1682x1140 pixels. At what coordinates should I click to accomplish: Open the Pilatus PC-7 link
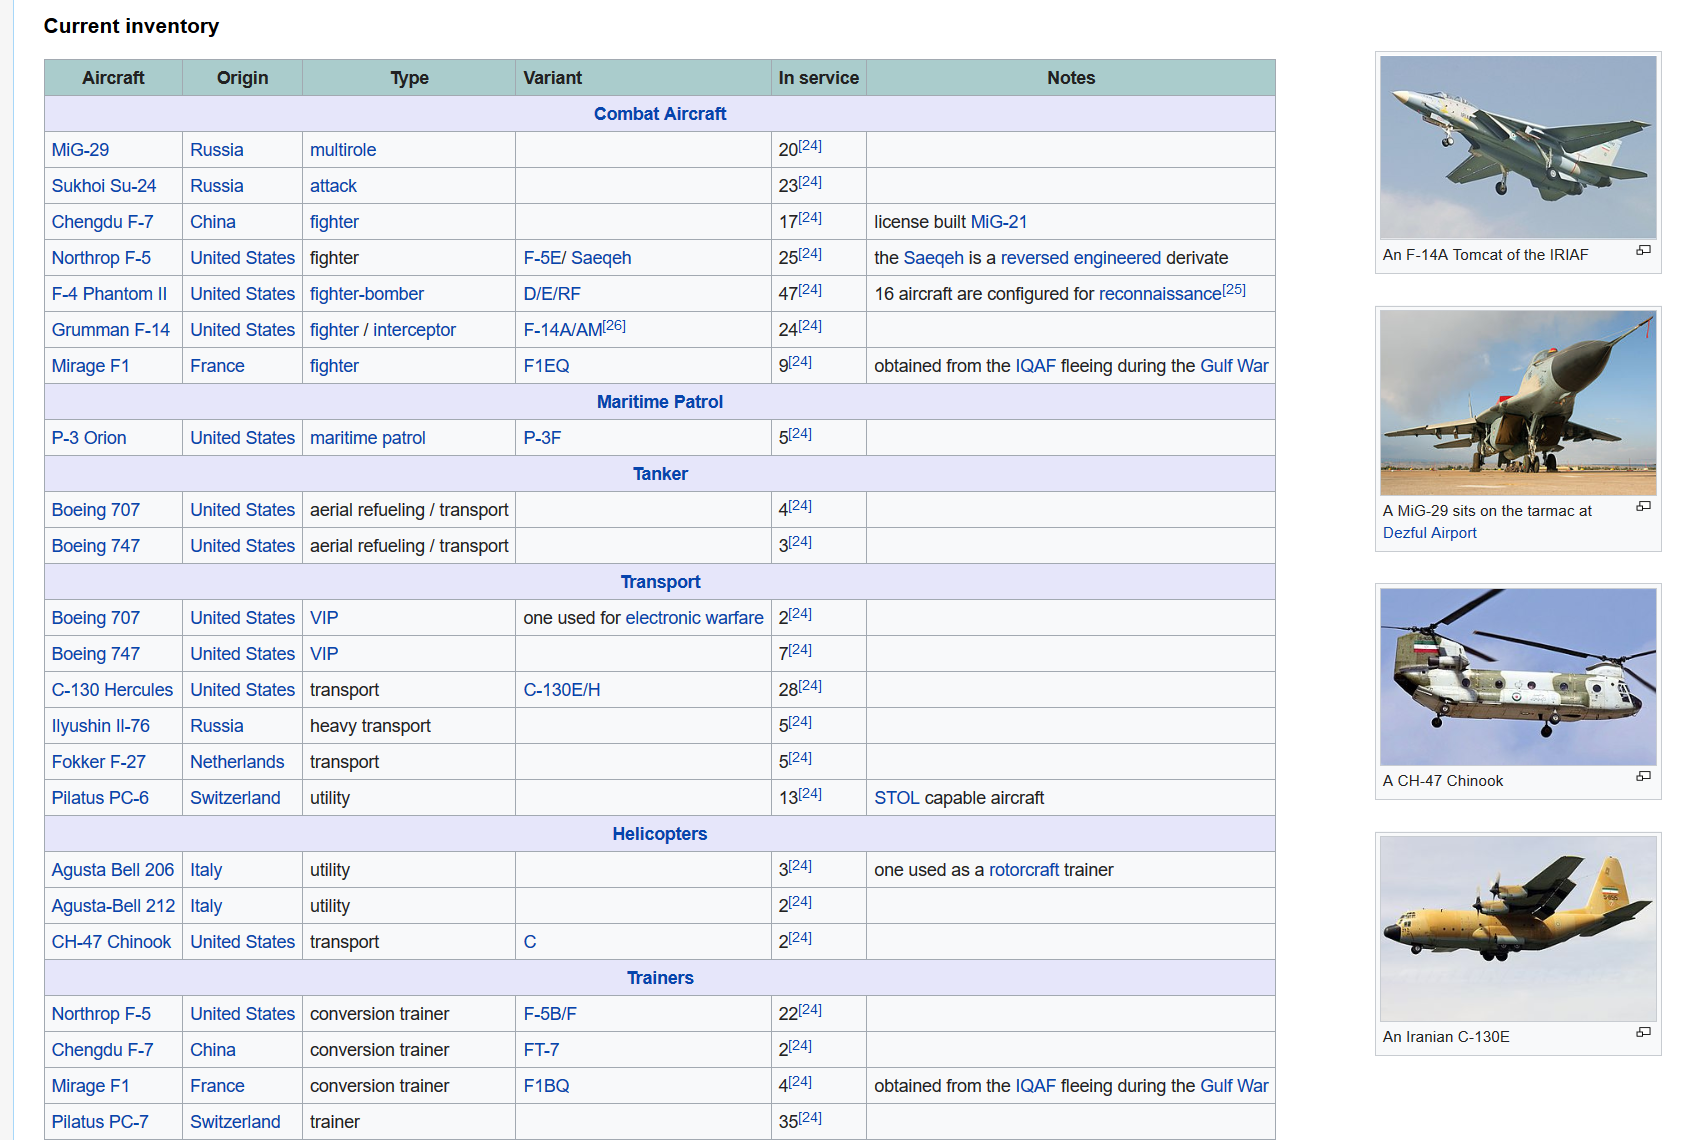click(100, 1122)
